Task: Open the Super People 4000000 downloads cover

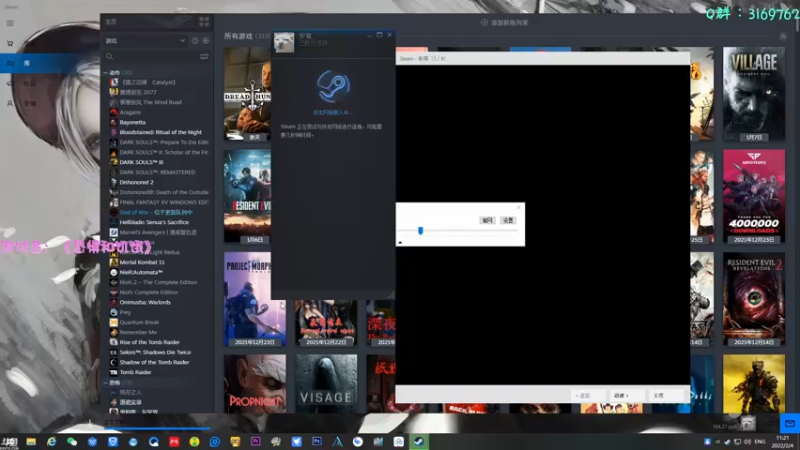Action: point(754,196)
